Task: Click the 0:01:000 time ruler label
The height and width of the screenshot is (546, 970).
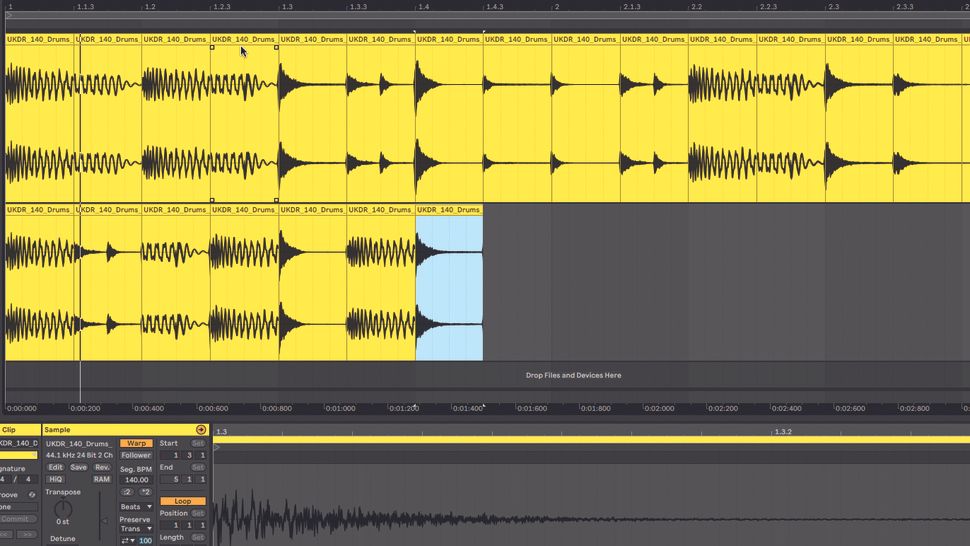Action: (340, 408)
